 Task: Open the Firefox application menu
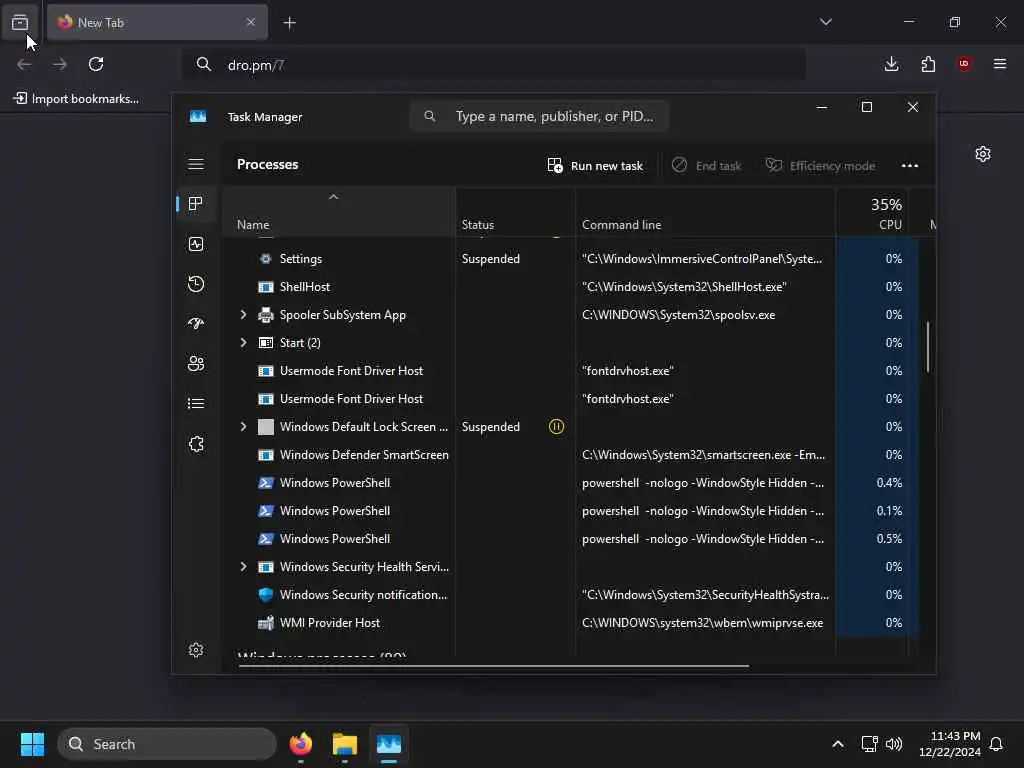coord(1000,64)
